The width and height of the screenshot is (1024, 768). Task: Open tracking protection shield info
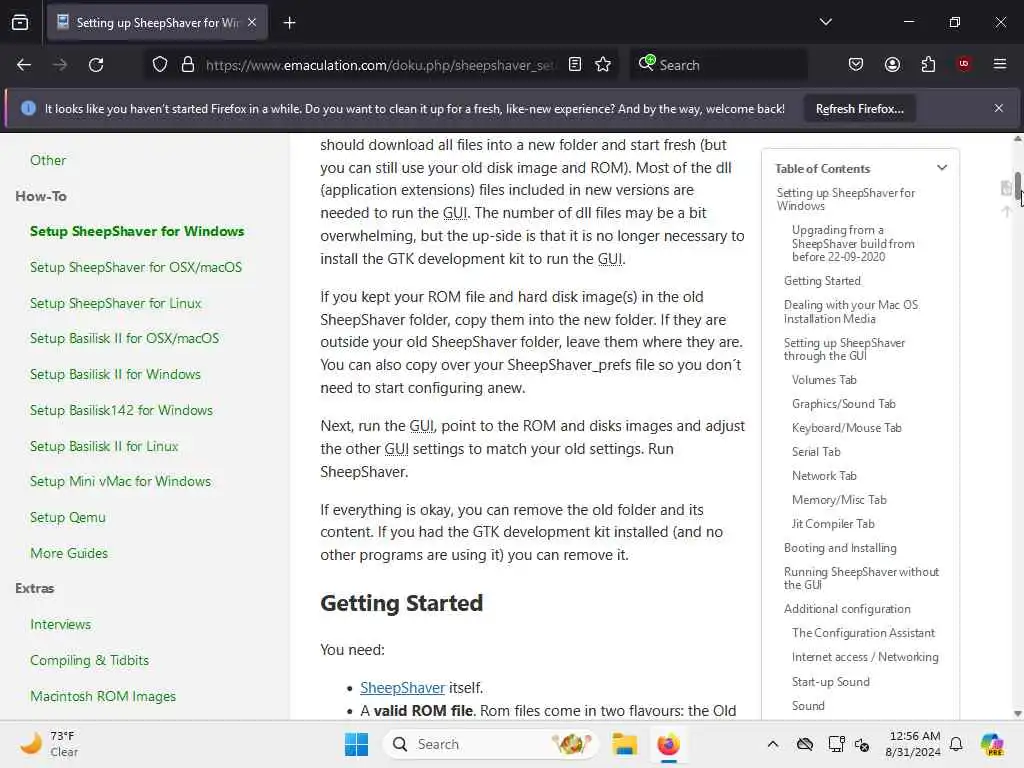[x=160, y=65]
